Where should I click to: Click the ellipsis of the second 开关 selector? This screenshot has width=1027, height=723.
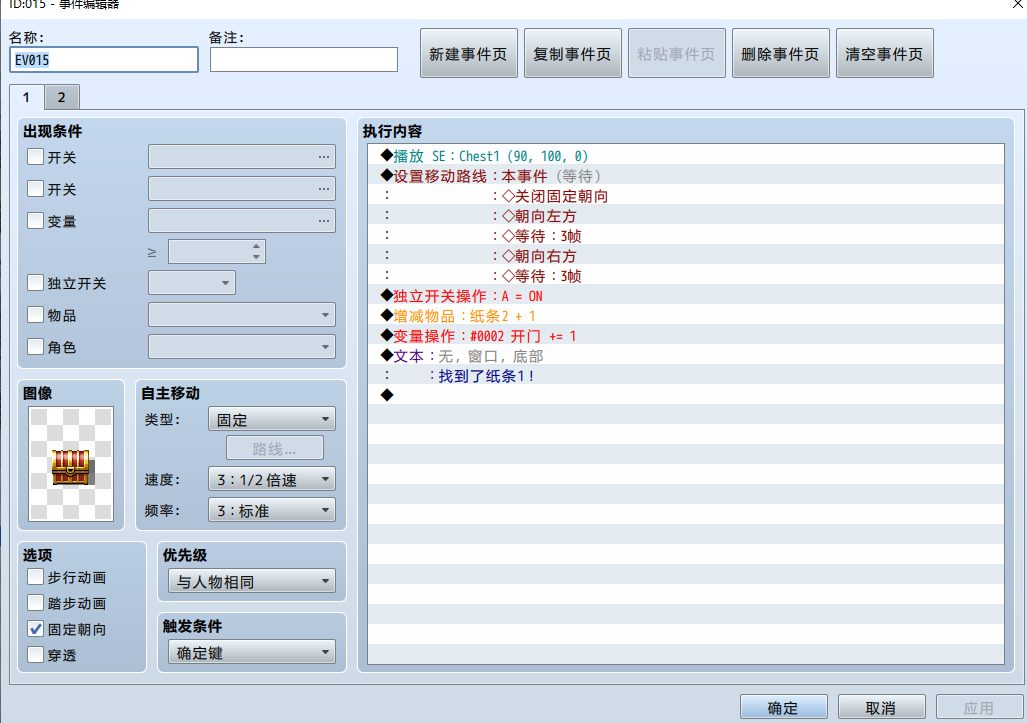coord(324,189)
